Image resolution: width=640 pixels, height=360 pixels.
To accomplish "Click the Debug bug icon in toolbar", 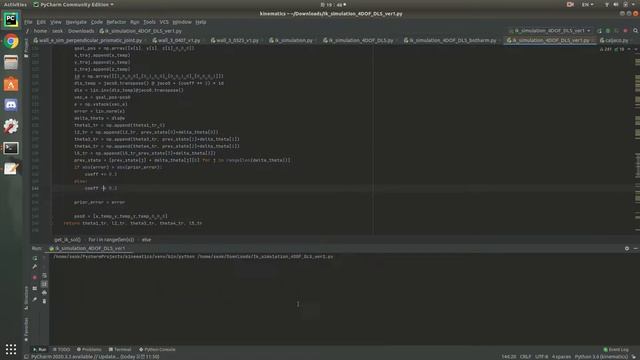I will (608, 31).
